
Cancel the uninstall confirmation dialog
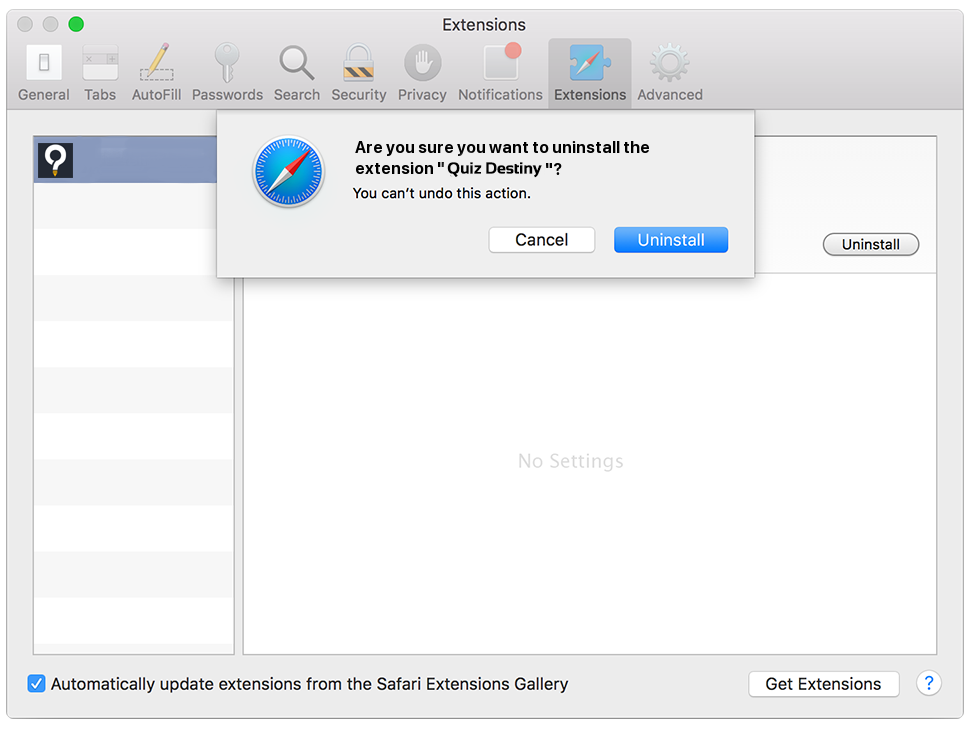coord(541,240)
